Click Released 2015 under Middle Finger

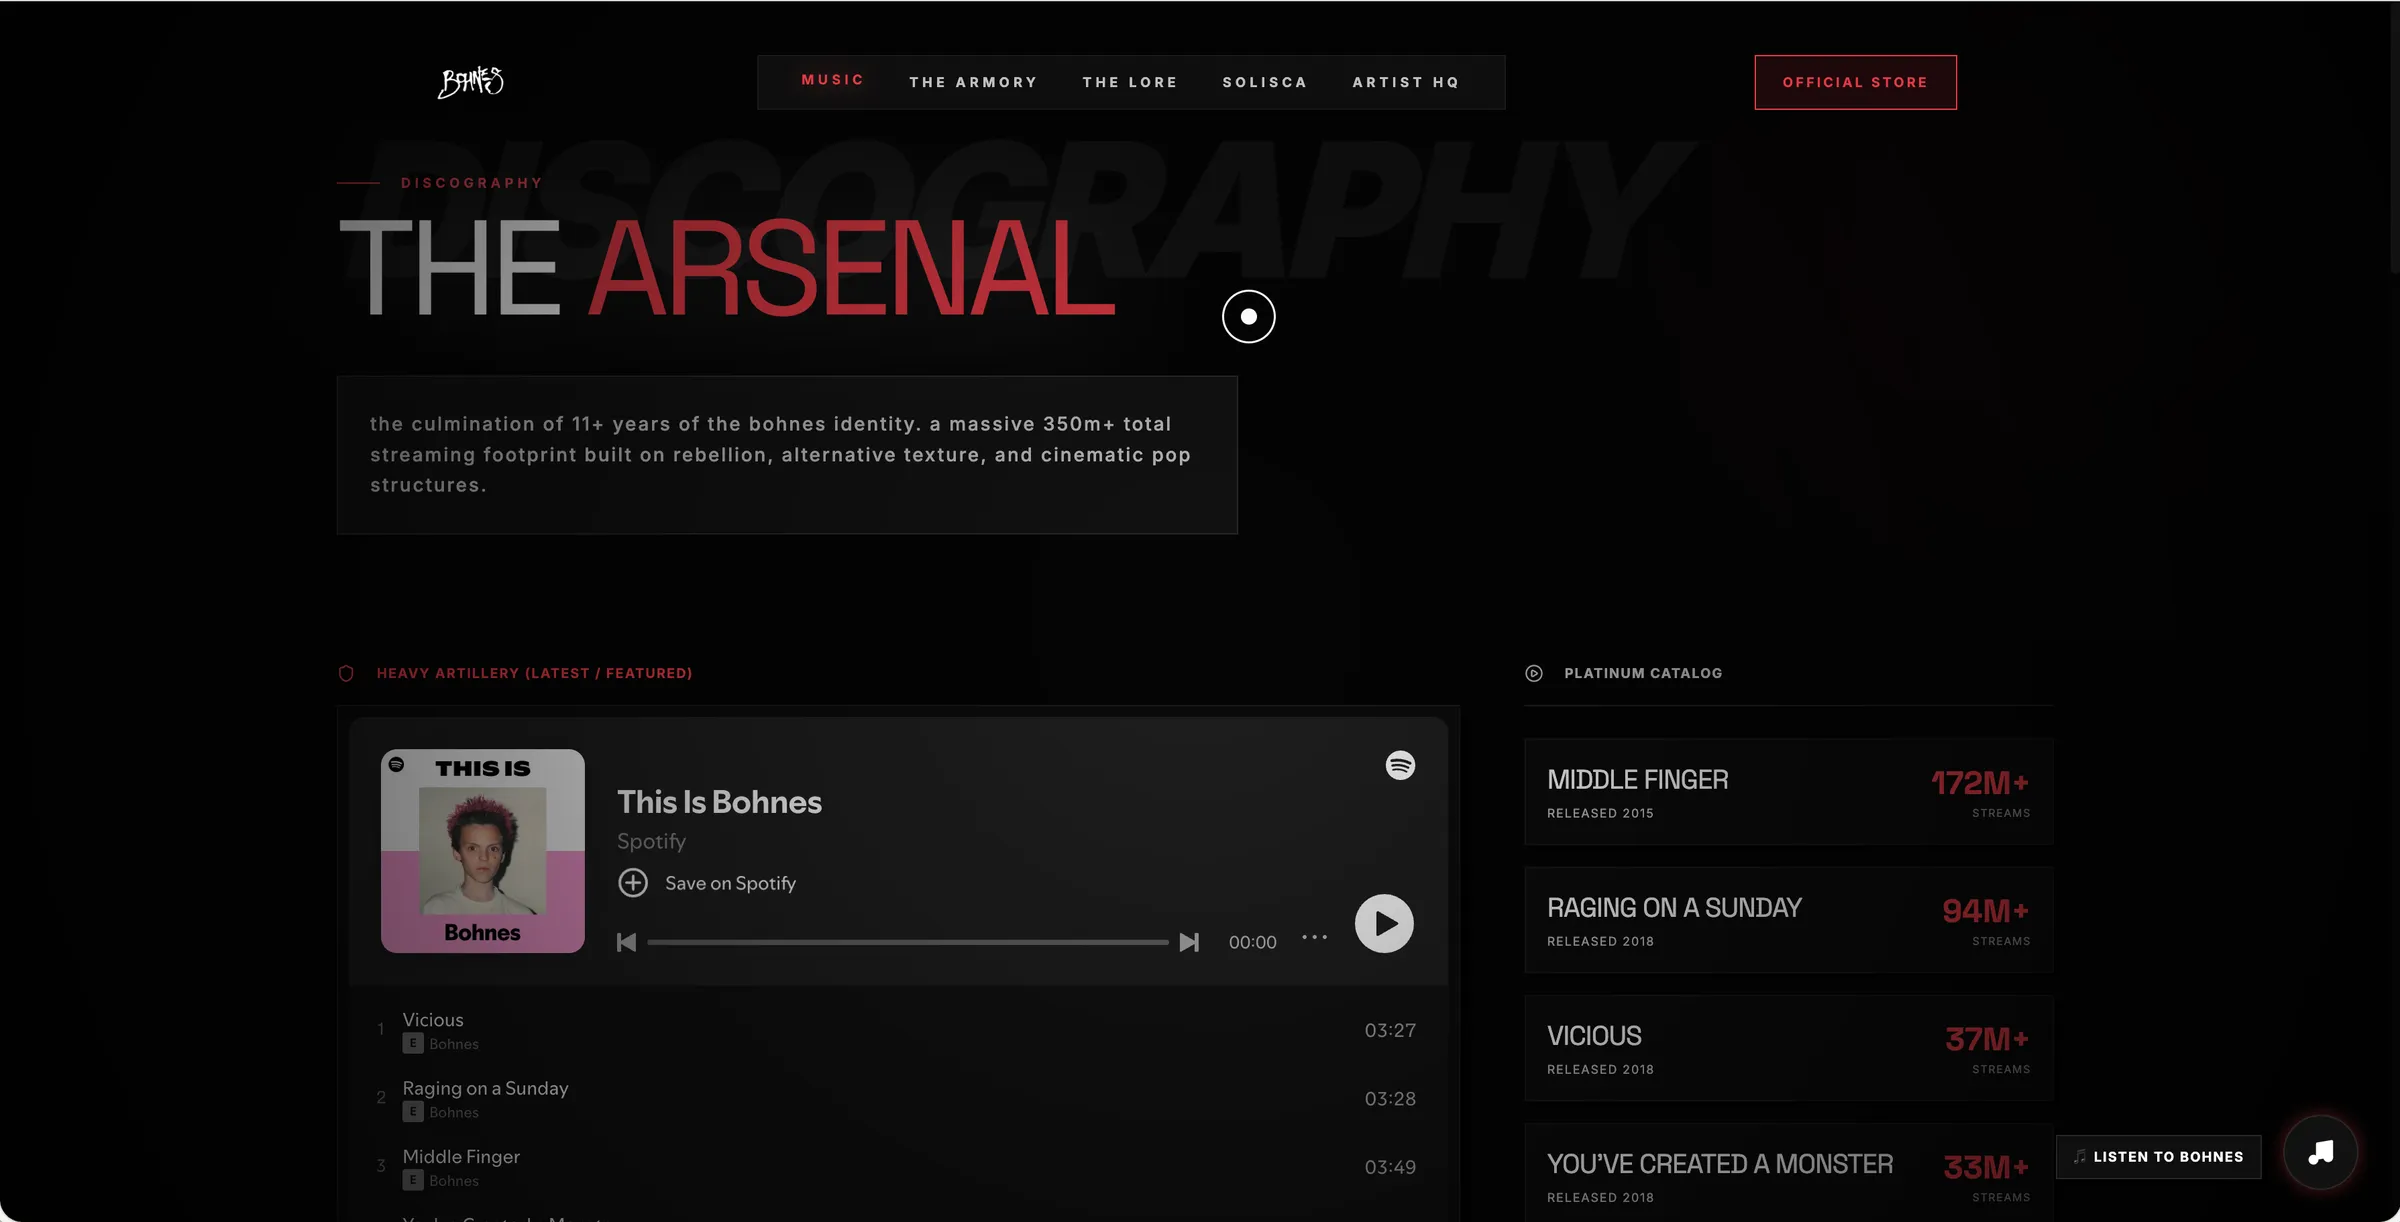point(1600,813)
